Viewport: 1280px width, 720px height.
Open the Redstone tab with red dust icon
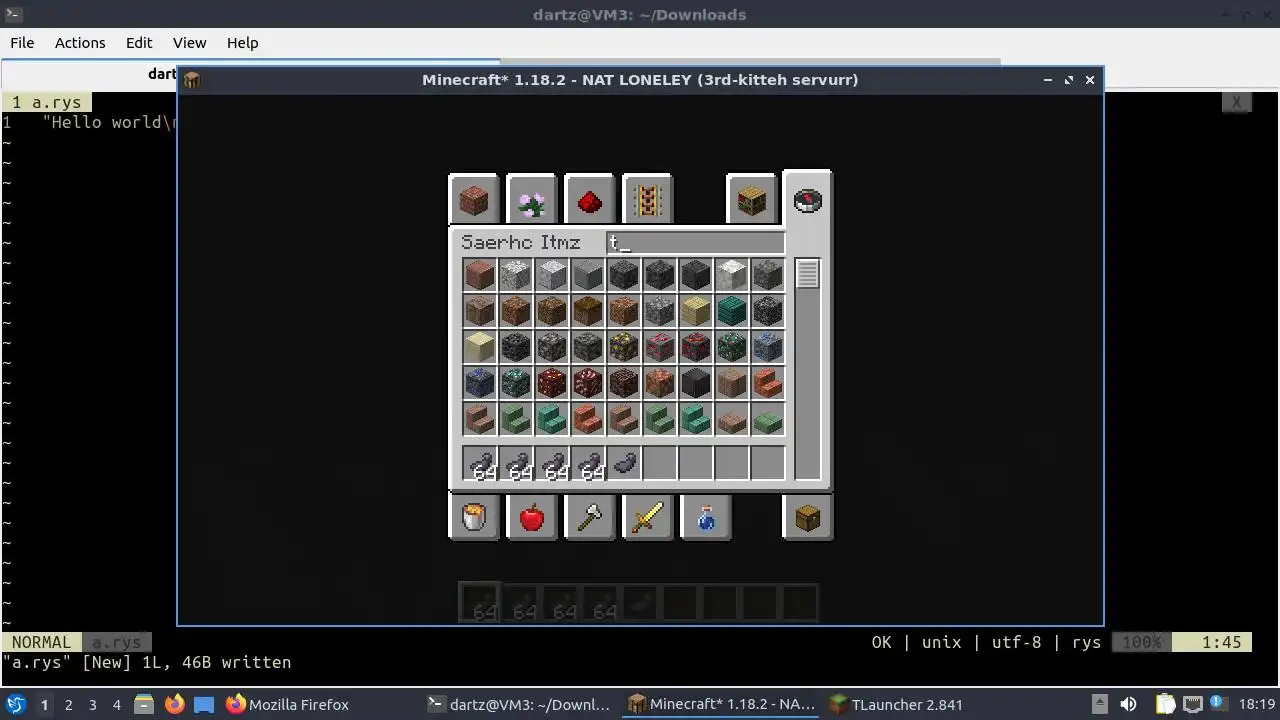pos(589,200)
